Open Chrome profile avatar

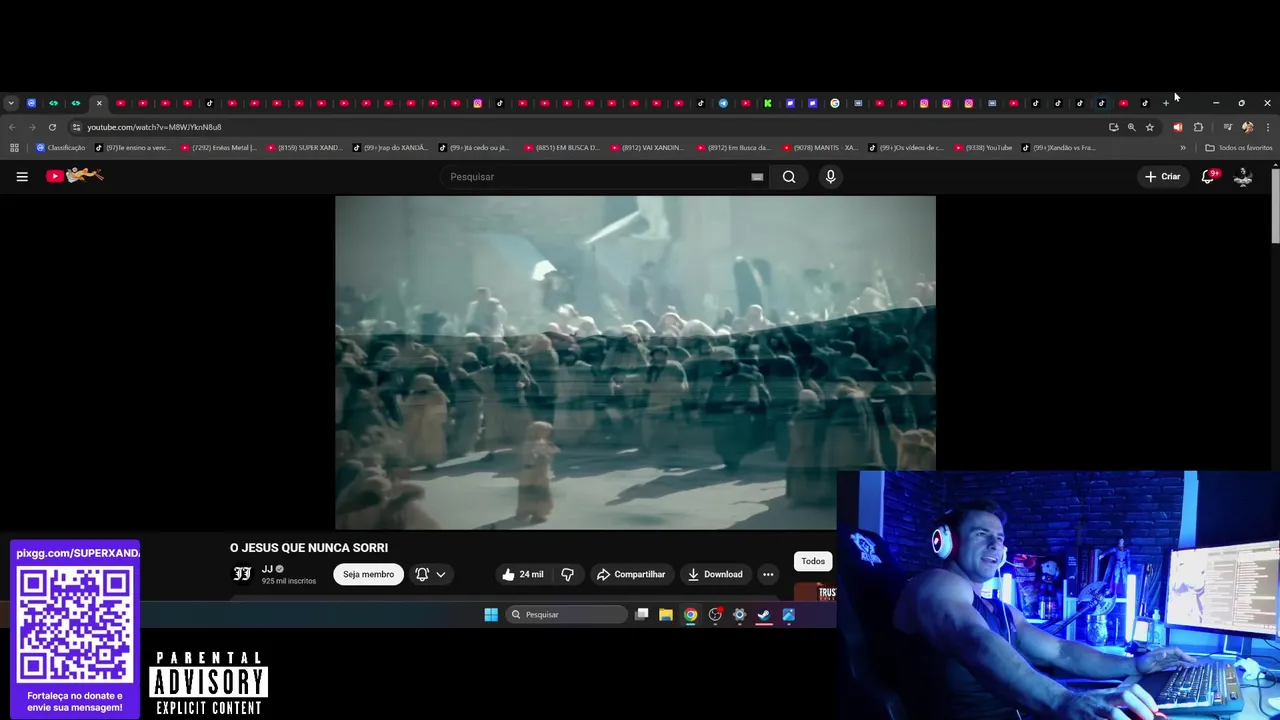coord(1247,127)
